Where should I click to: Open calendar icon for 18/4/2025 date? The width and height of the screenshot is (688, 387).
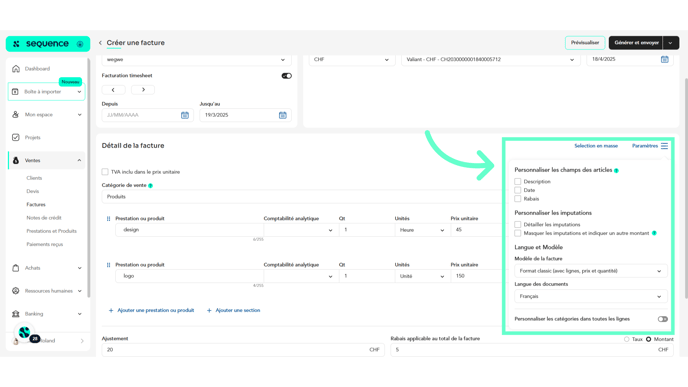665,59
